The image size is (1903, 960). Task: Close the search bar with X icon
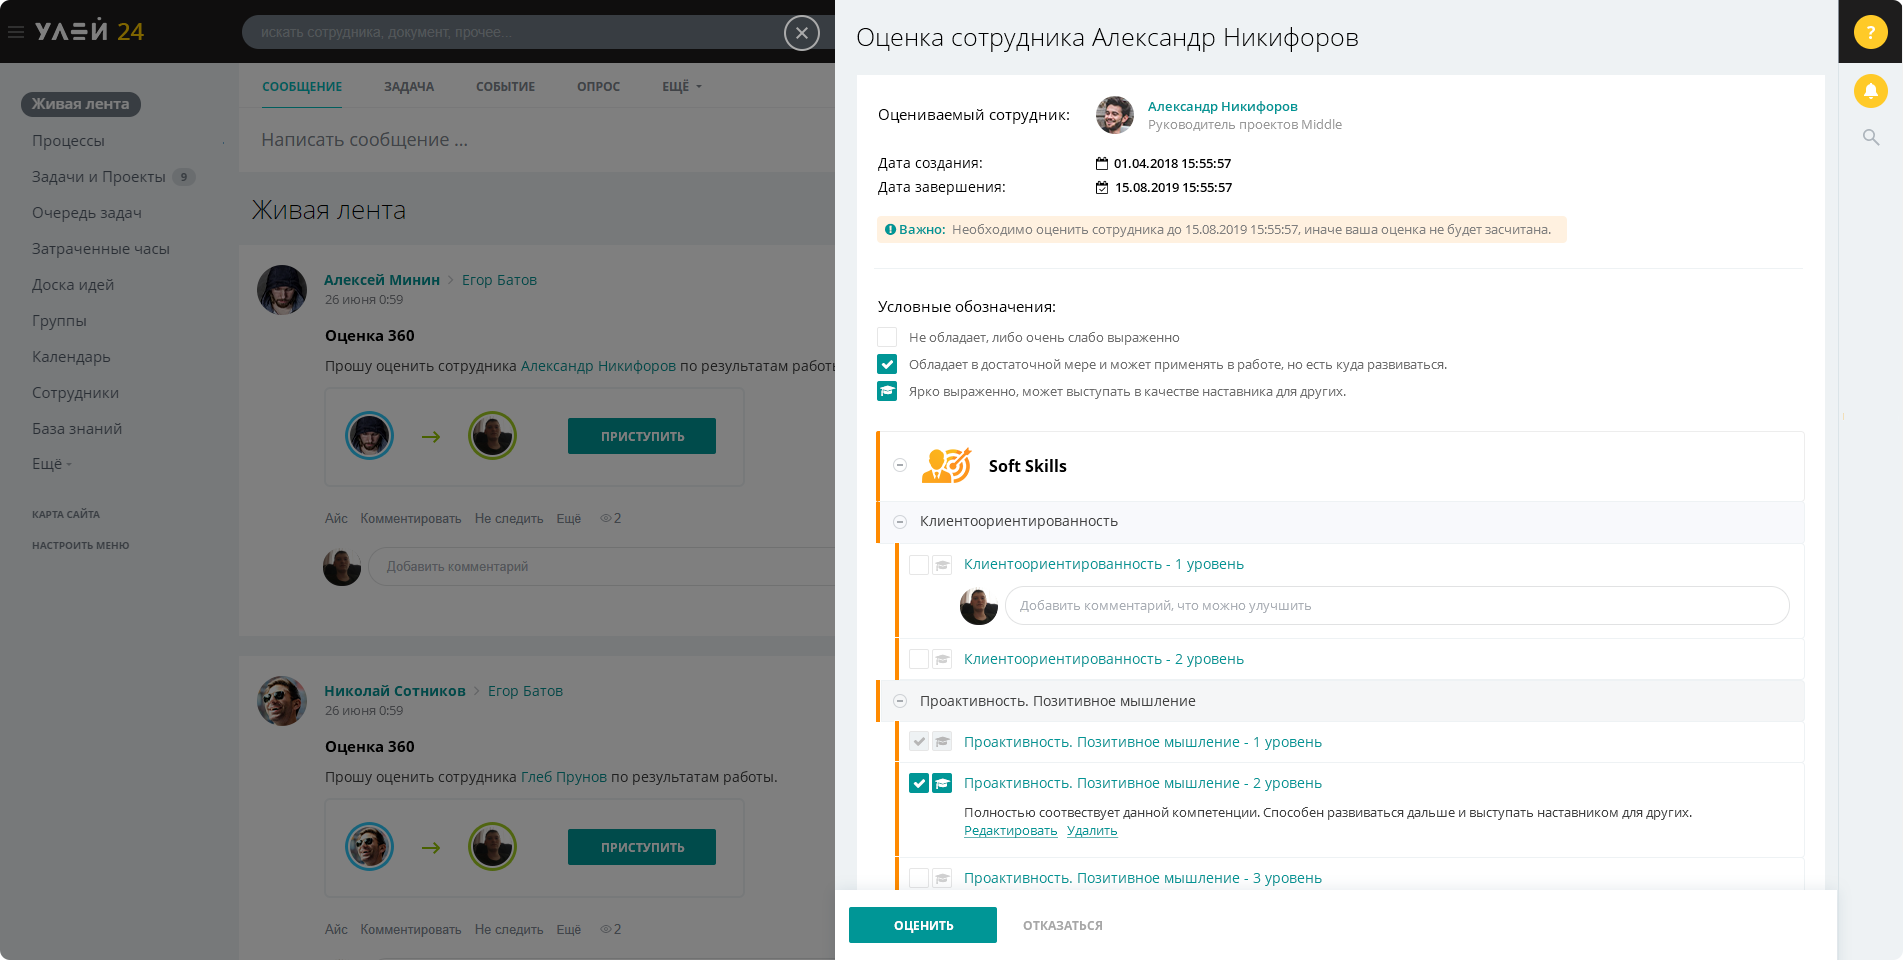point(802,33)
